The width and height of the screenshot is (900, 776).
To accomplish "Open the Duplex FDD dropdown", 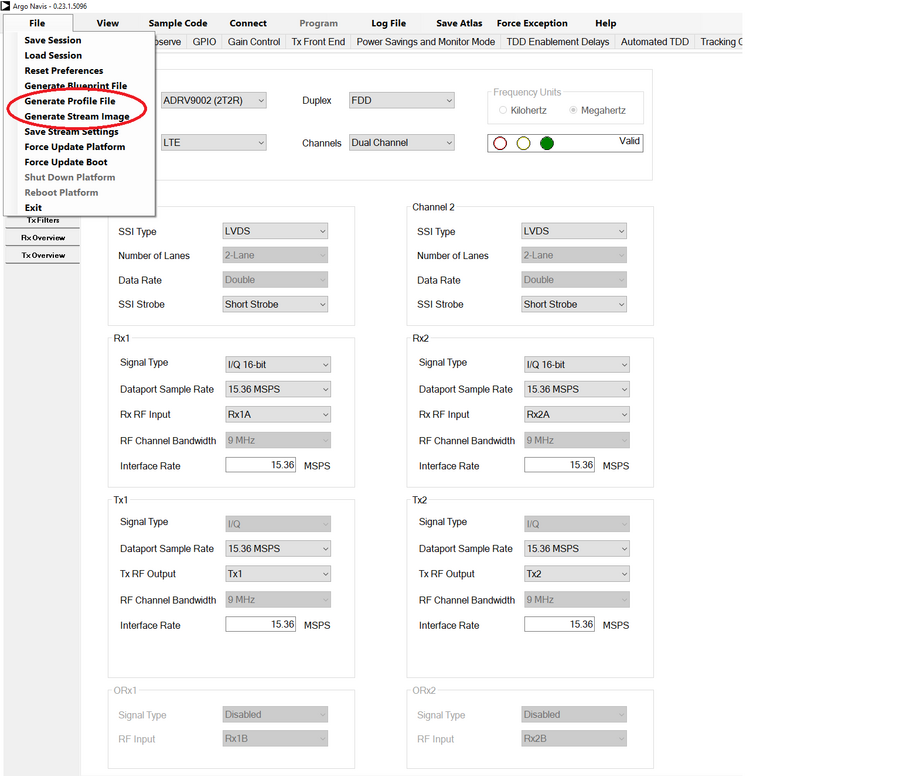I will pyautogui.click(x=400, y=100).
